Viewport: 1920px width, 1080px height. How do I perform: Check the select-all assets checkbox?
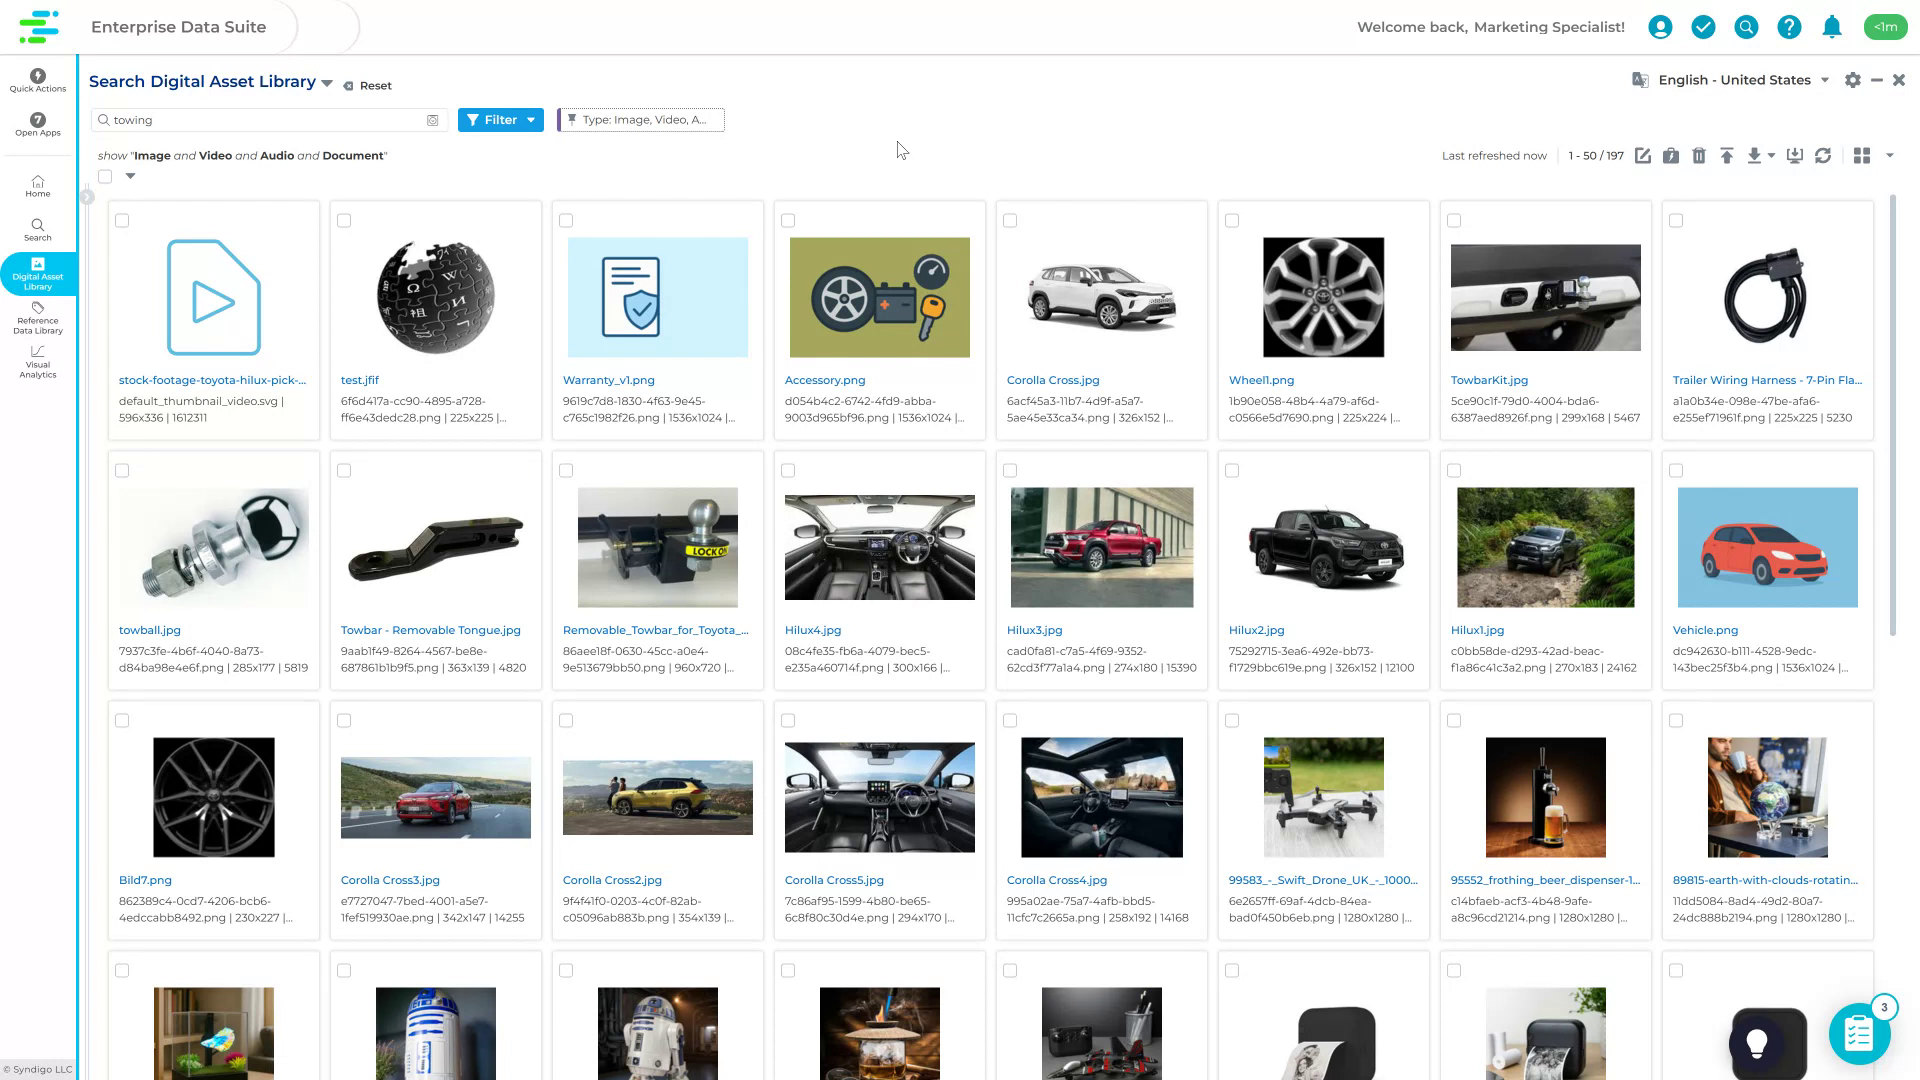(105, 176)
